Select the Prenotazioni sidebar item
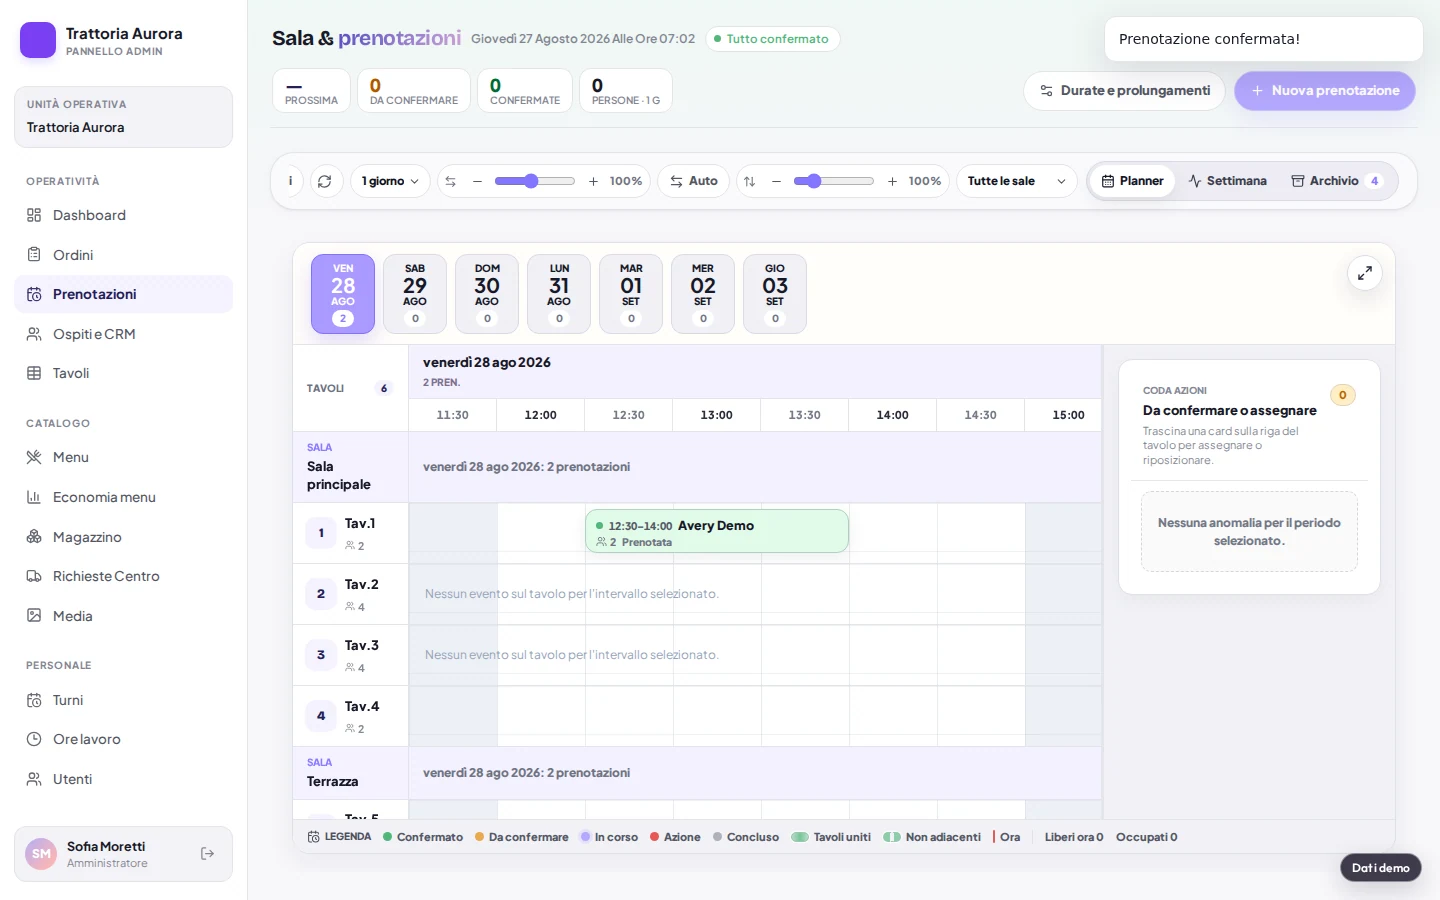1440x900 pixels. [123, 294]
